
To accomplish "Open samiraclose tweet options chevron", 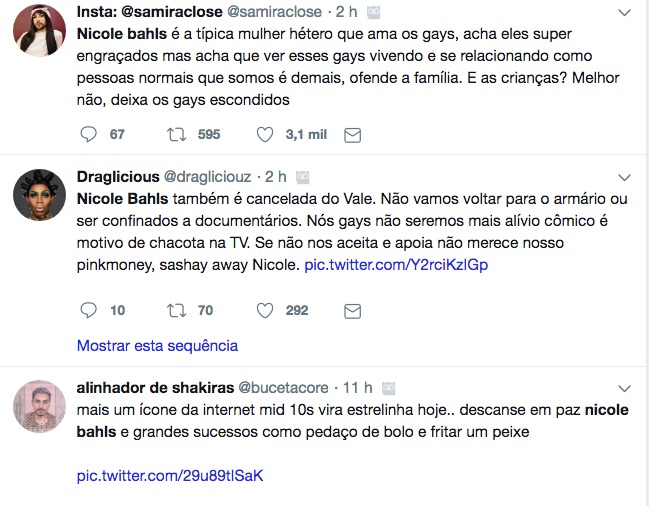I will (624, 13).
